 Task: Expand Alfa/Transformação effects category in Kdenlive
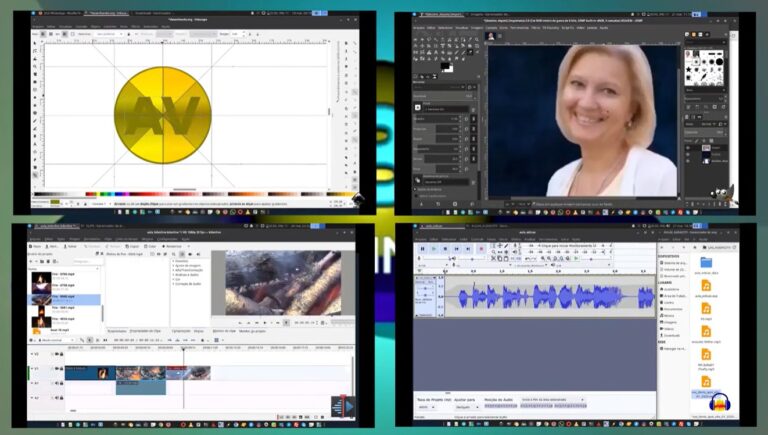pos(189,270)
